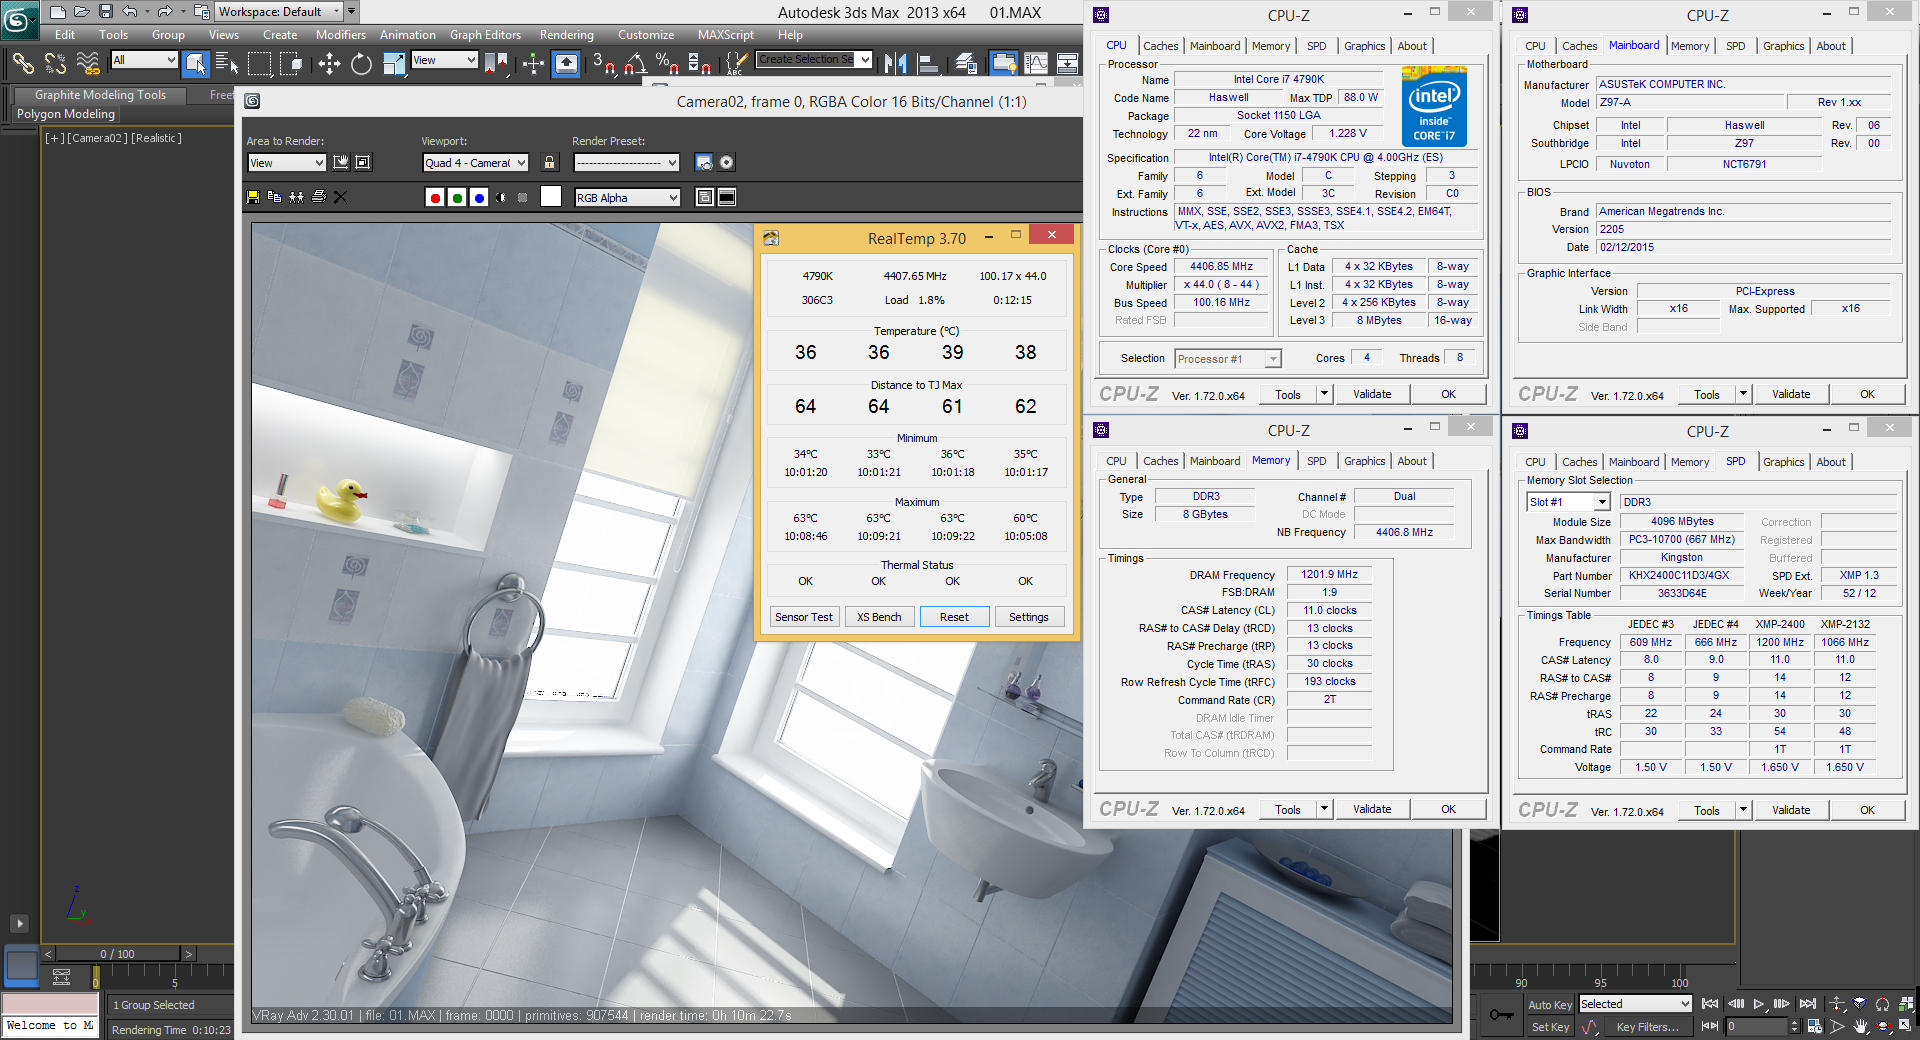Click Bind to Space Warp icon
Screen dimensions: 1920x1040
[88, 64]
